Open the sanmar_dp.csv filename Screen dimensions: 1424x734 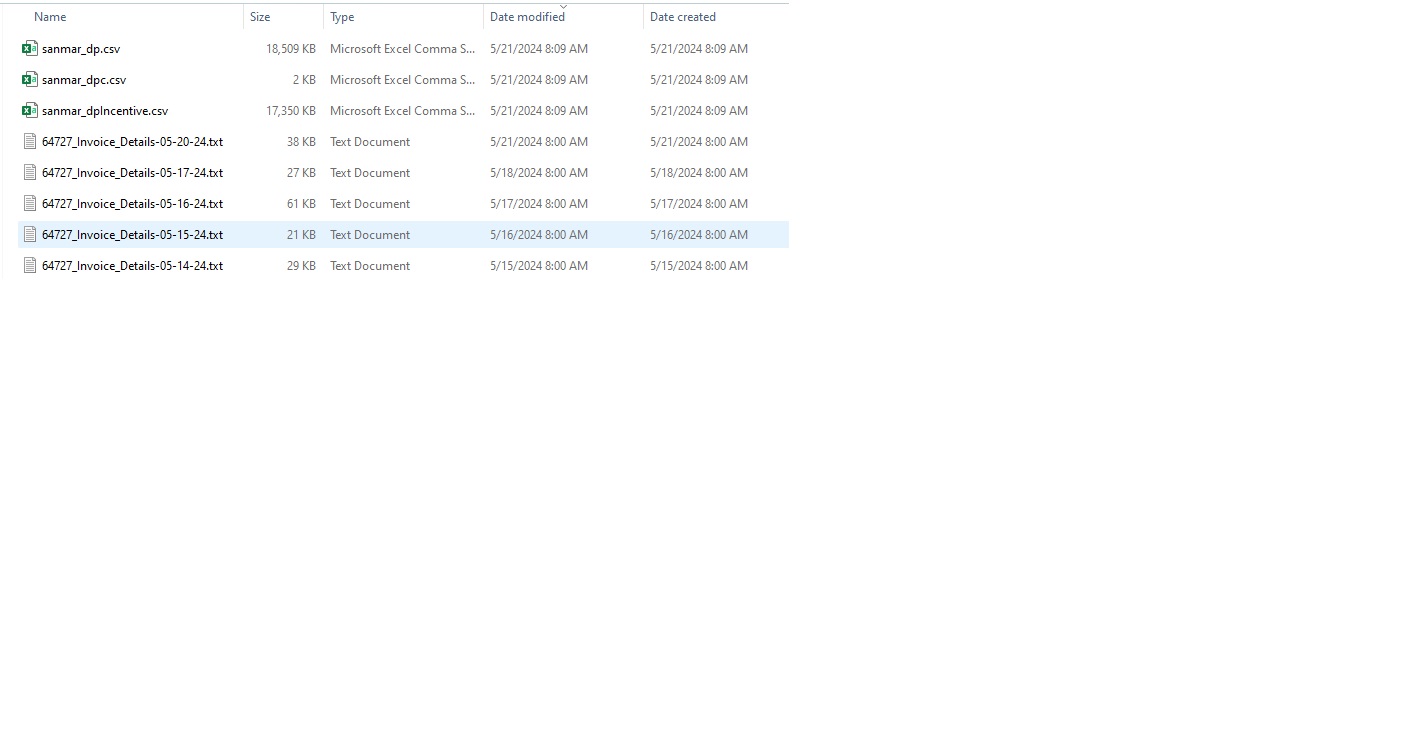[x=81, y=49]
